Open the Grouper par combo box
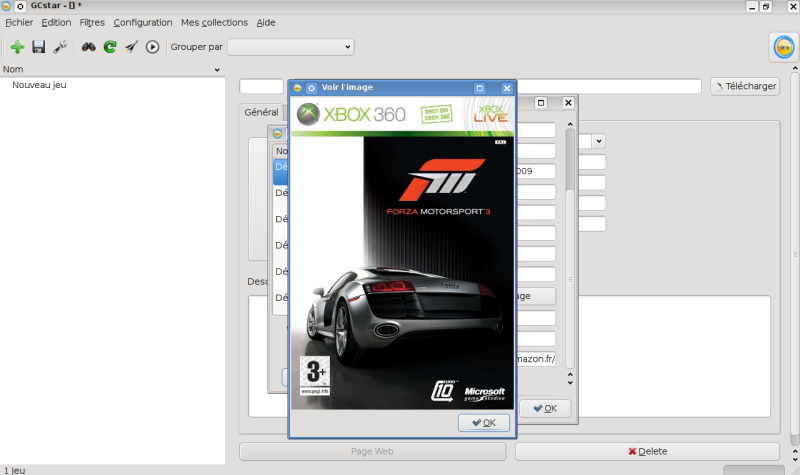This screenshot has height=475, width=800. click(x=290, y=47)
